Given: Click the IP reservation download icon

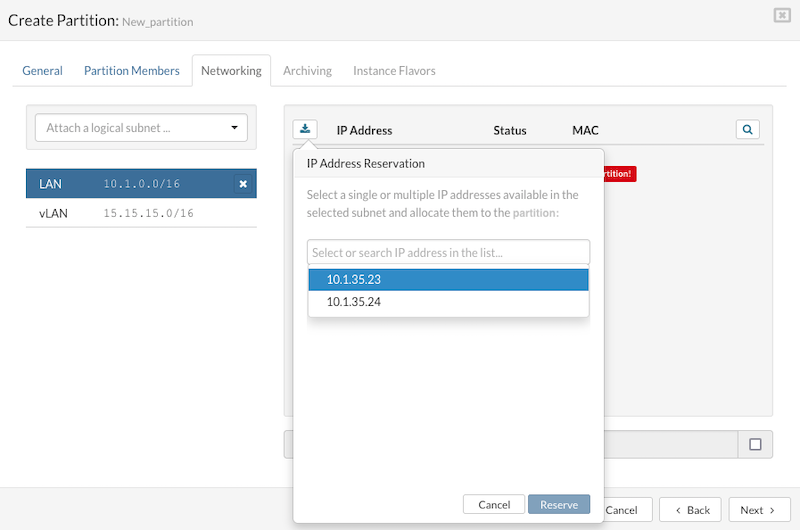Looking at the screenshot, I should [305, 129].
